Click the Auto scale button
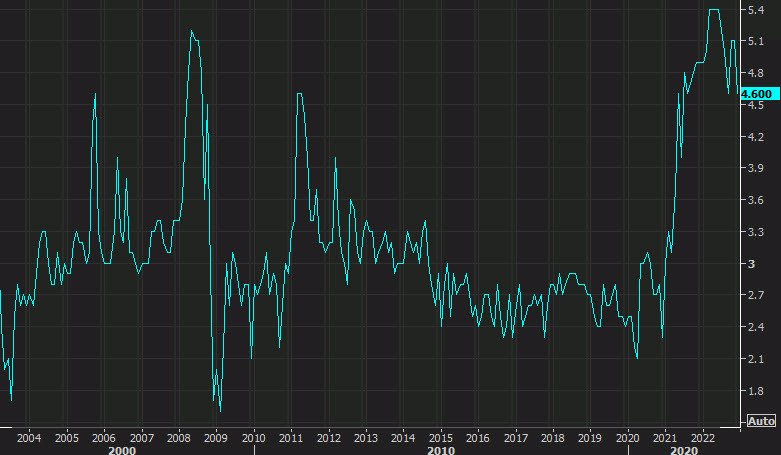Viewport: 781px width, 455px height. [x=762, y=421]
